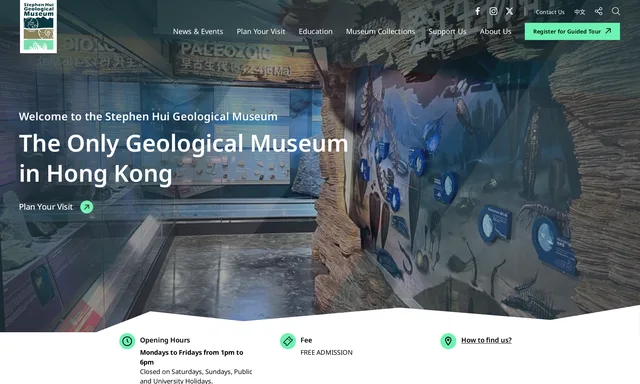The image size is (640, 384).
Task: Click the Stephen Hui Geological Museum logo
Action: [38, 27]
